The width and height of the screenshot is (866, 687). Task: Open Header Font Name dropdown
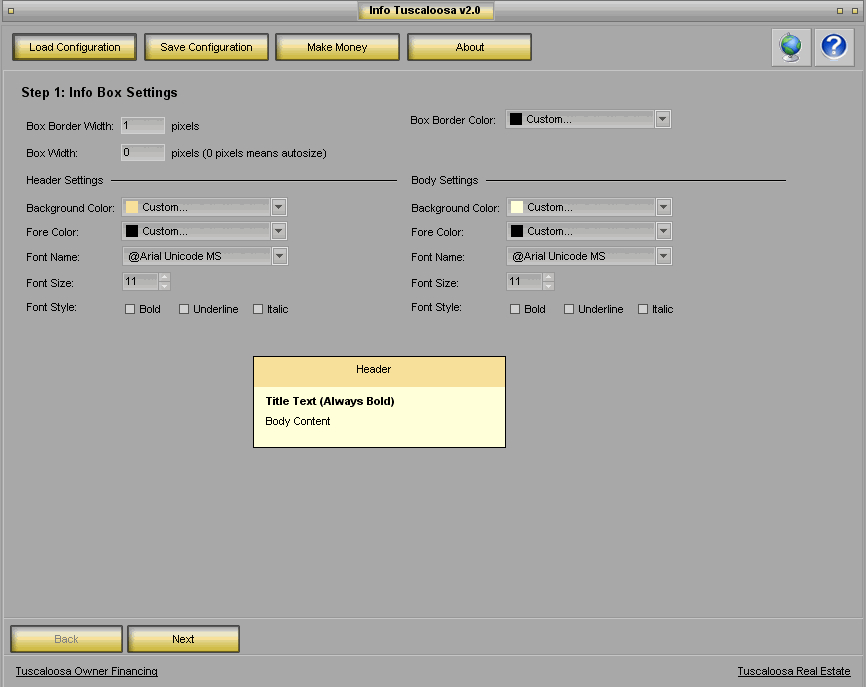point(279,256)
